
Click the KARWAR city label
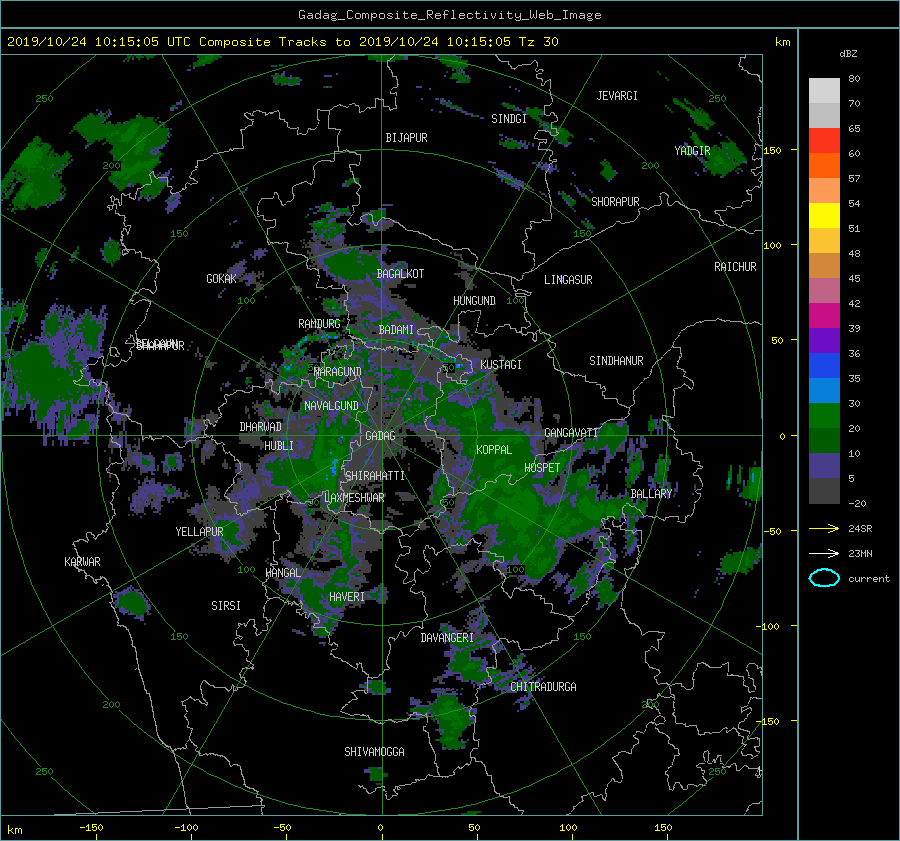82,562
